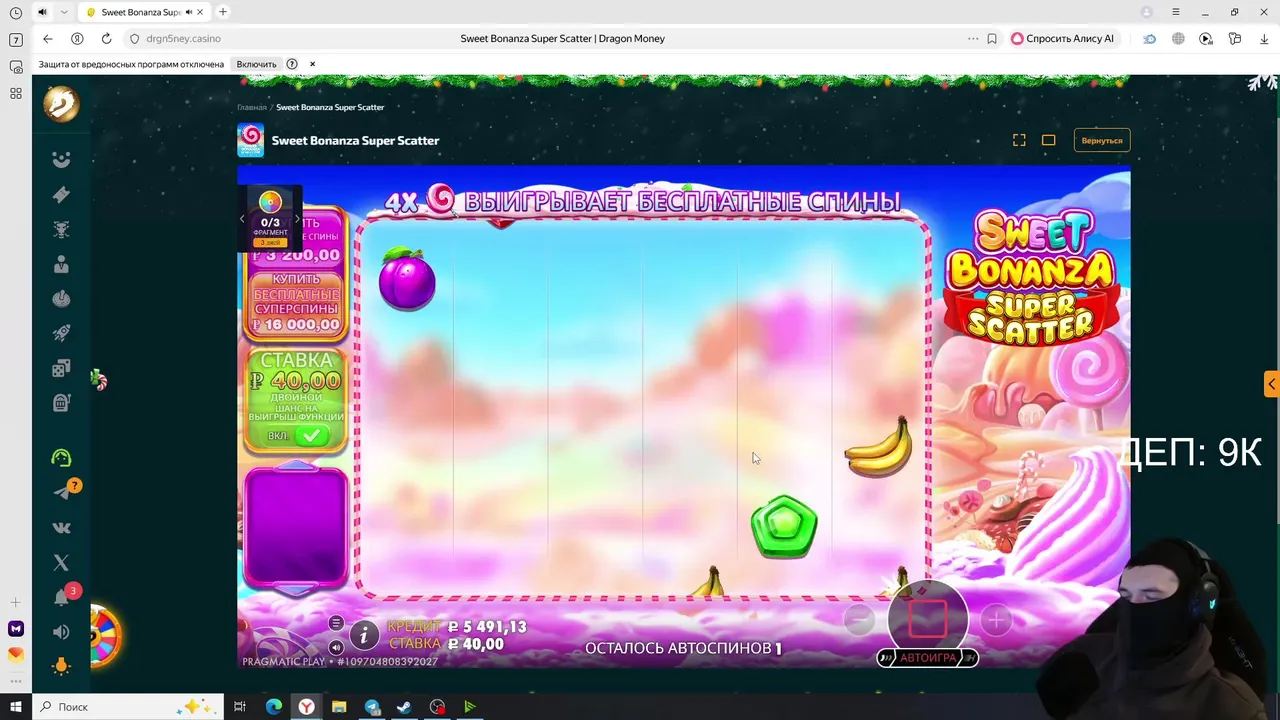The height and width of the screenshot is (720, 1280).
Task: Click the Sweet Bonanza game logo thumbnail
Action: 250,140
